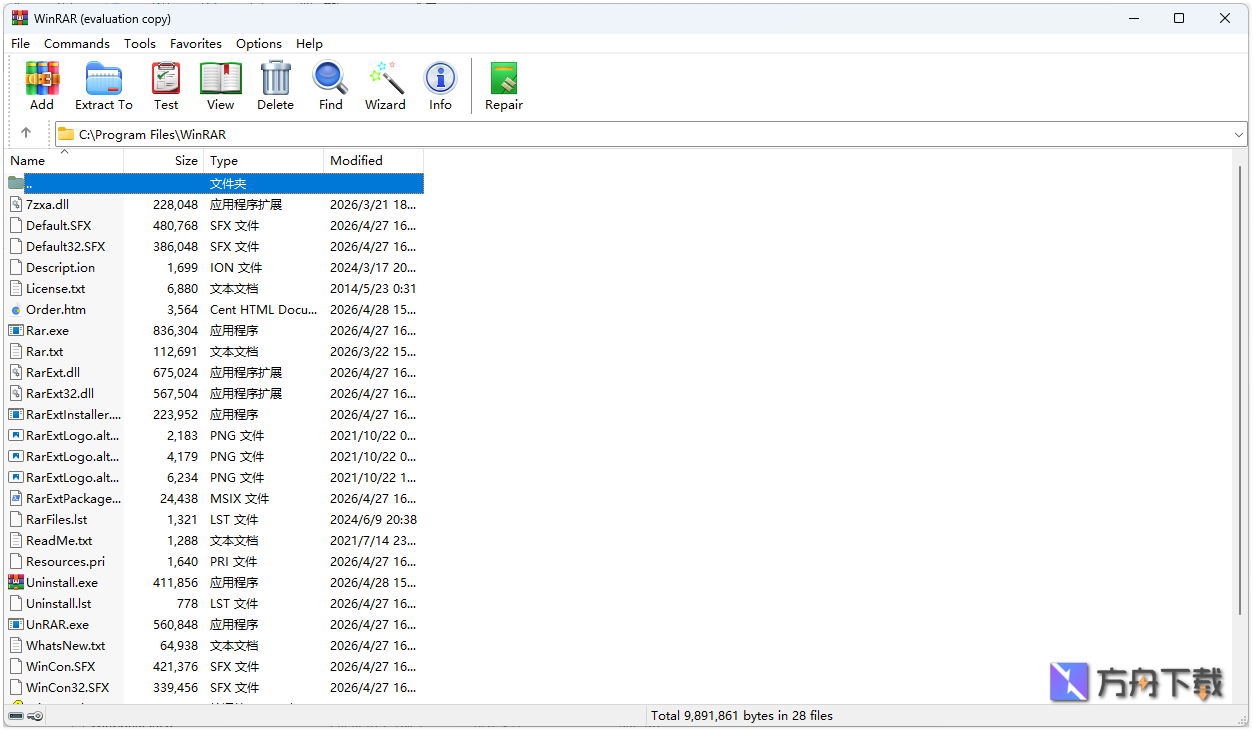Click the Cent HTML Docu... type cell
The height and width of the screenshot is (731, 1253).
(x=263, y=309)
